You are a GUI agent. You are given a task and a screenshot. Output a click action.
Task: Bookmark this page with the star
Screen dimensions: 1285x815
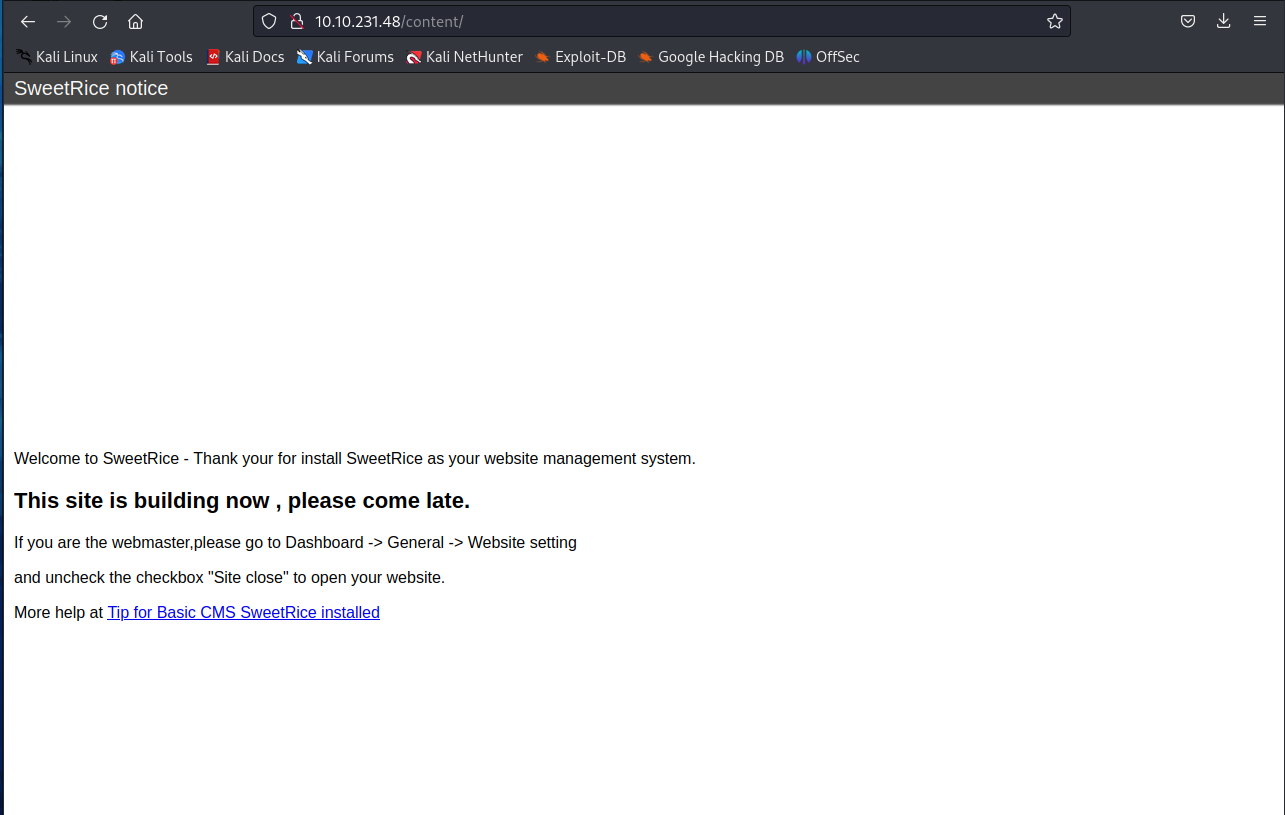pos(1054,21)
